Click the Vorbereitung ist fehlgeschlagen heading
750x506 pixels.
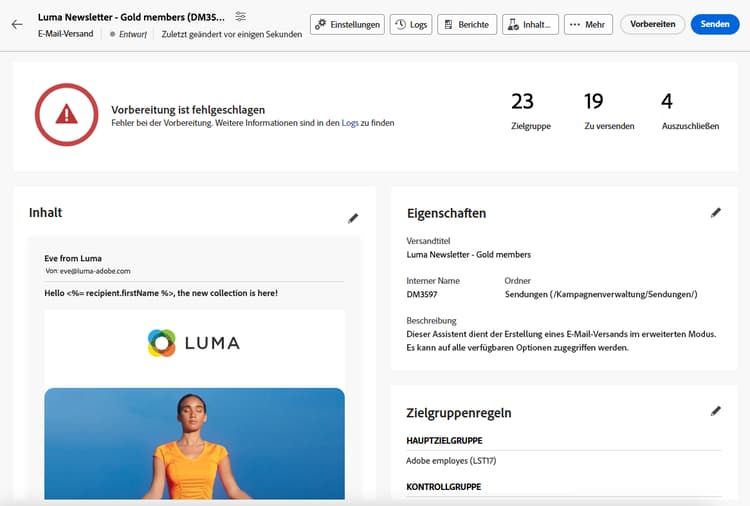[188, 110]
